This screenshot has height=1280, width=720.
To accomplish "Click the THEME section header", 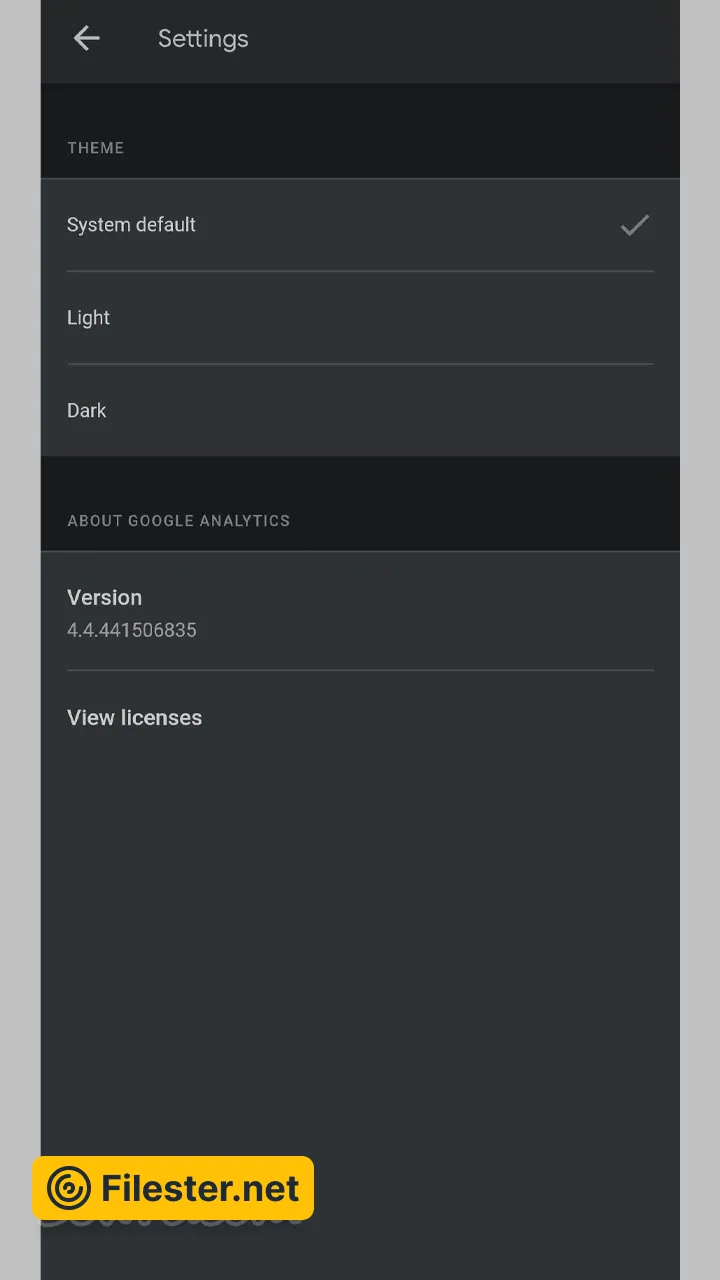I will (96, 148).
